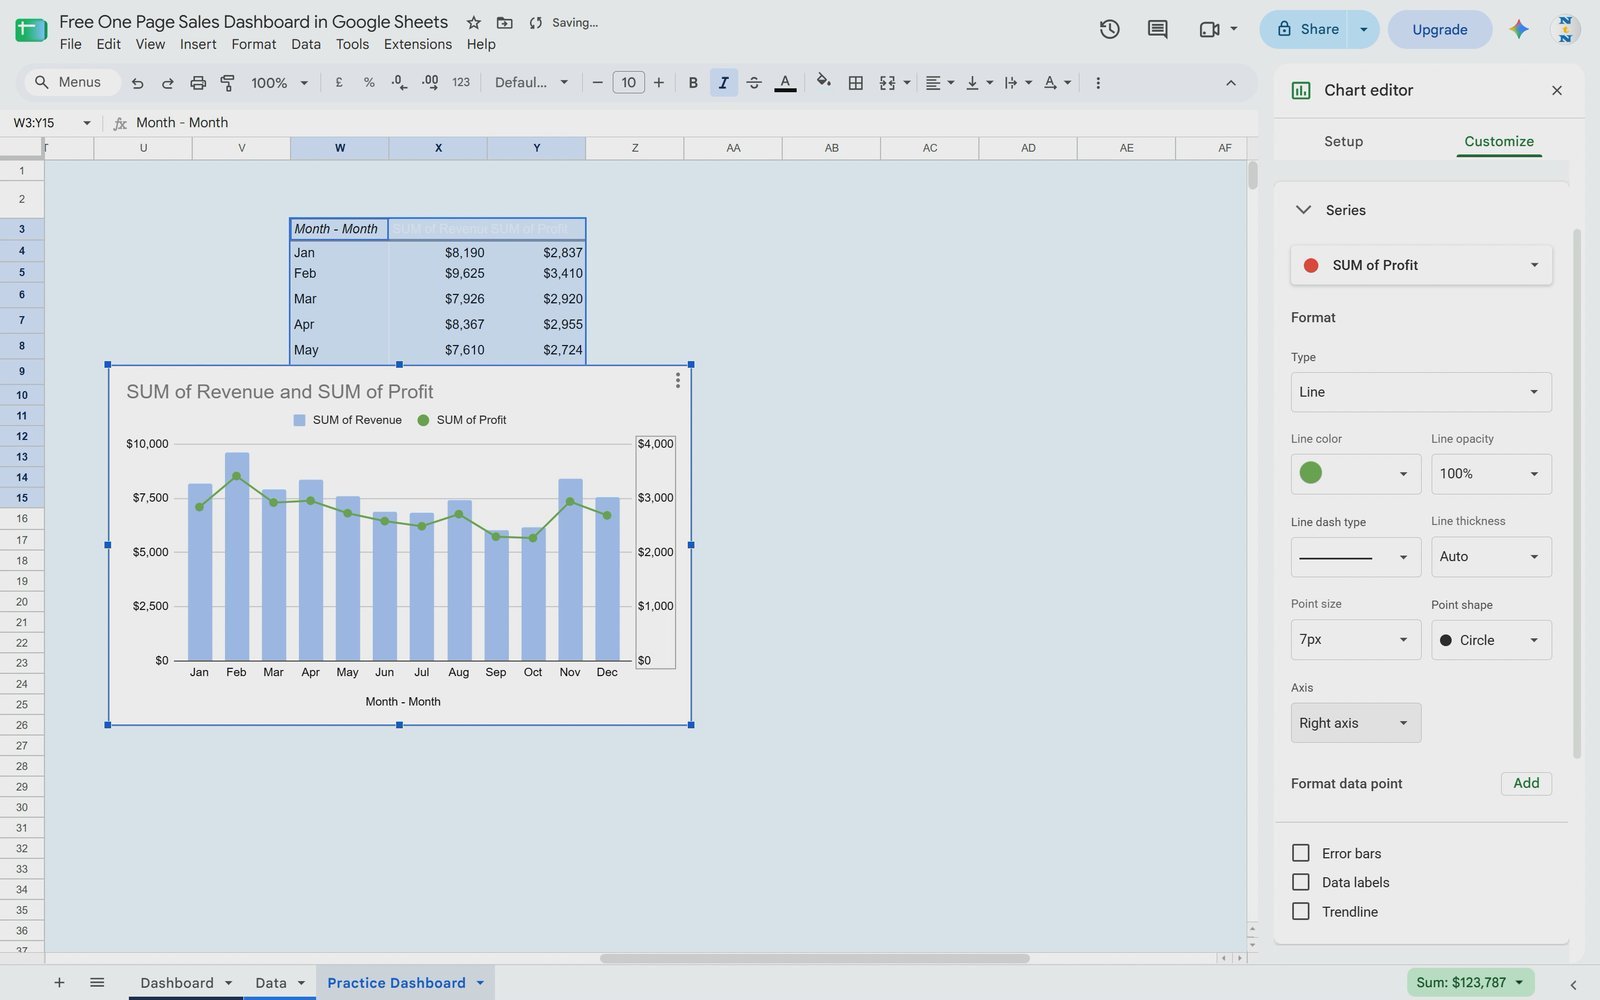
Task: Decrease decimal places in toolbar
Action: (399, 83)
